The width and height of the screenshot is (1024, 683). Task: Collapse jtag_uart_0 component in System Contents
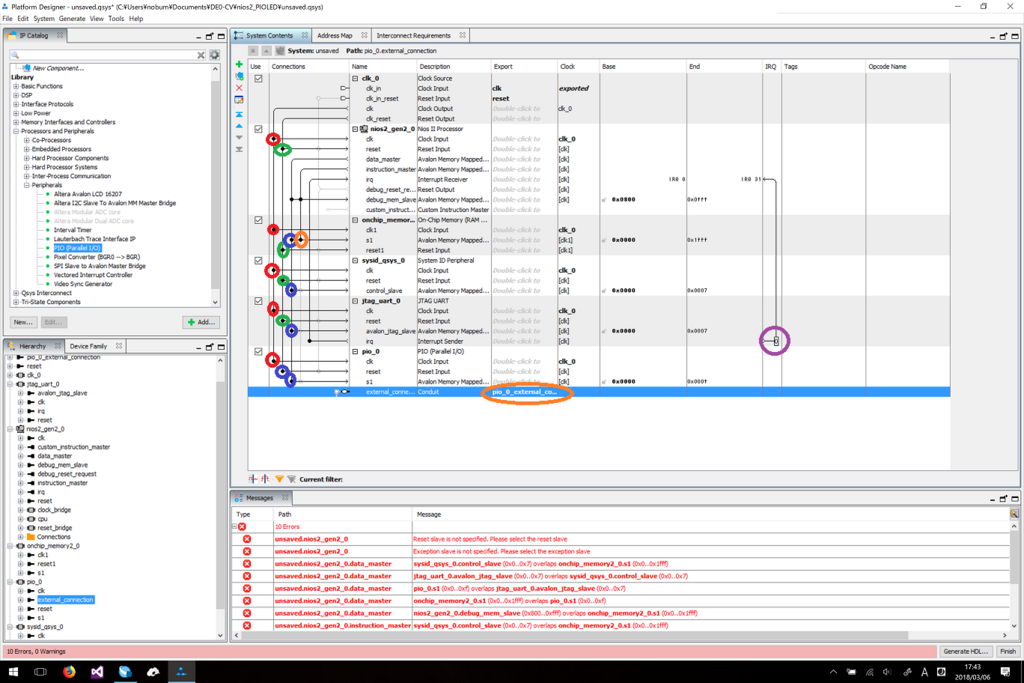[355, 301]
